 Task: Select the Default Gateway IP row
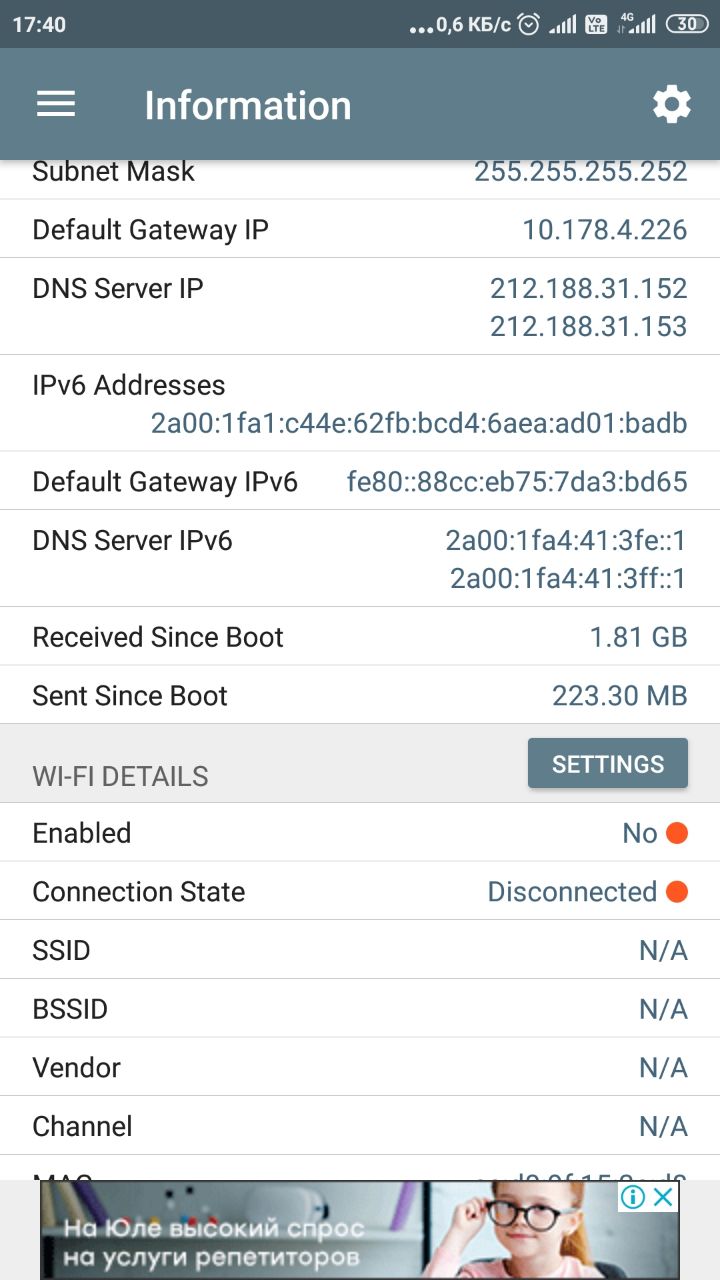click(x=360, y=230)
